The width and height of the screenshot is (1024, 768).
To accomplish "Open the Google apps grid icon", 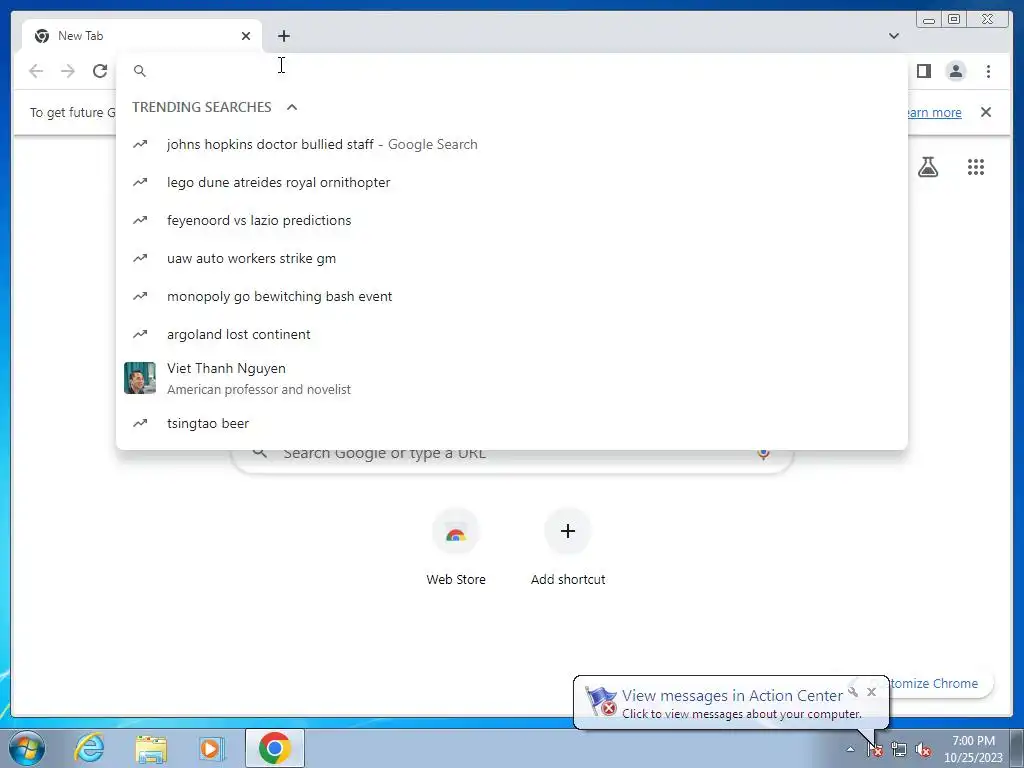I will [x=976, y=167].
